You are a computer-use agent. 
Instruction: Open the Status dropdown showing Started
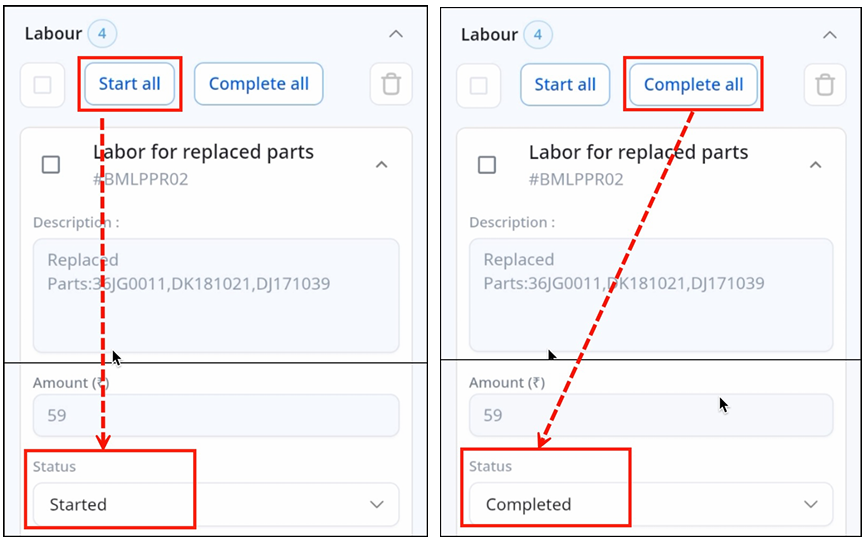coord(215,505)
